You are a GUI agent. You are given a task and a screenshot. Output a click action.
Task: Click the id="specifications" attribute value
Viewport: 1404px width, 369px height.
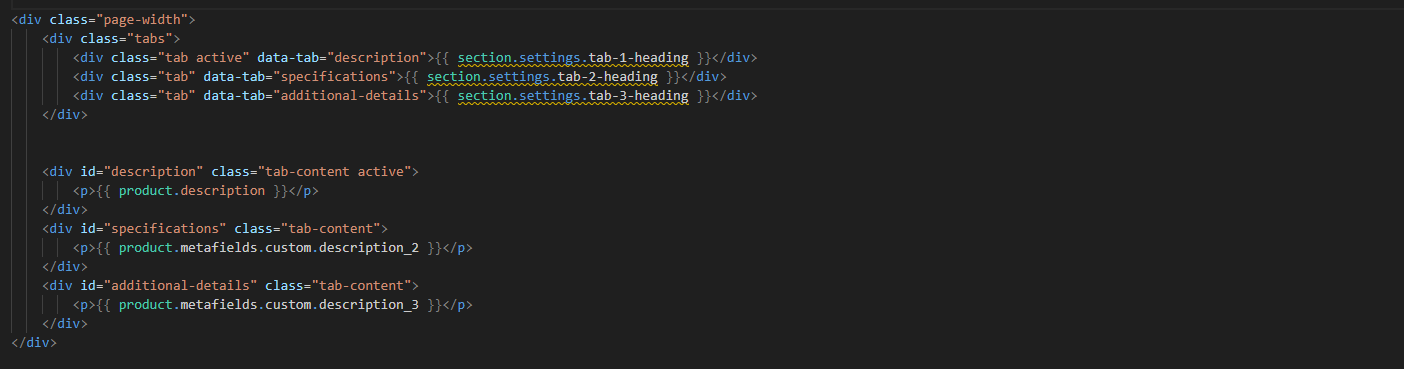[165, 229]
